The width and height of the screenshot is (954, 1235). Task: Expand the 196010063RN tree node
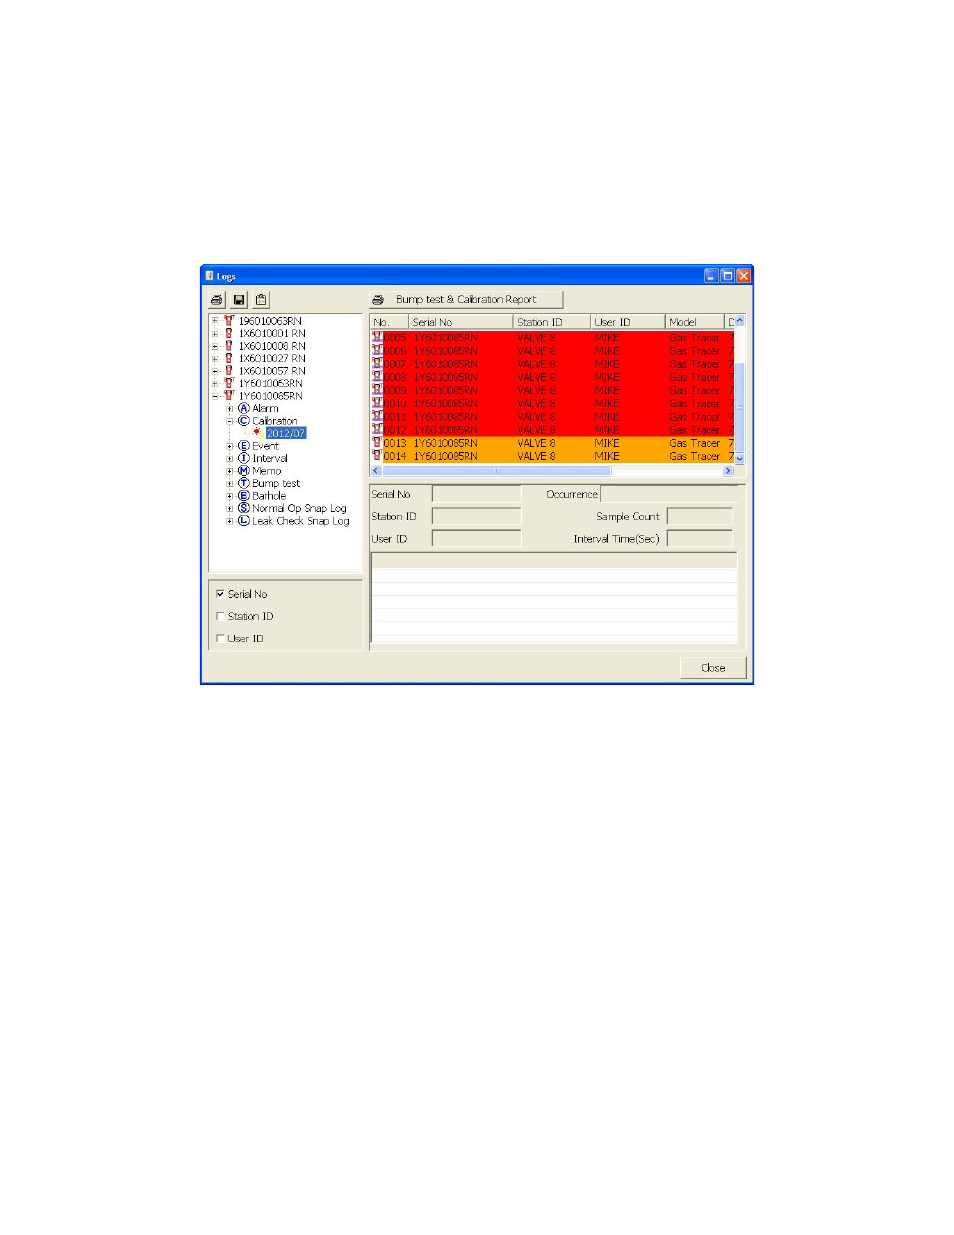pos(215,321)
